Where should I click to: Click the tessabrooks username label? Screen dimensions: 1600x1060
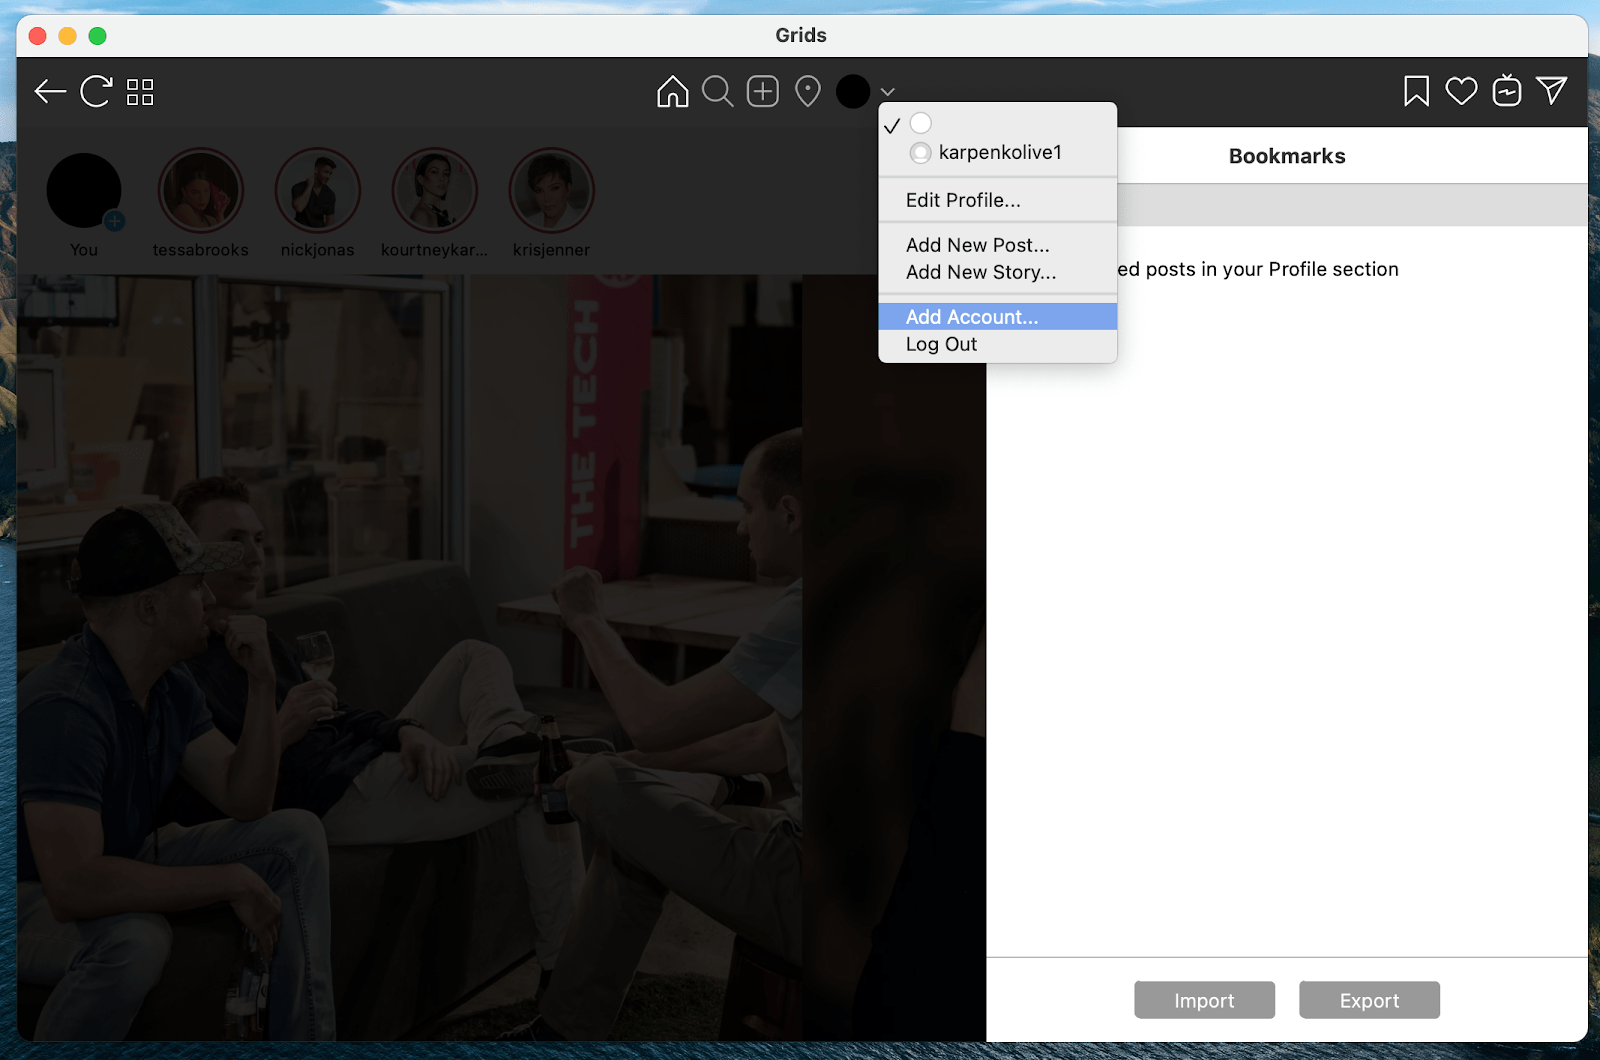201,250
